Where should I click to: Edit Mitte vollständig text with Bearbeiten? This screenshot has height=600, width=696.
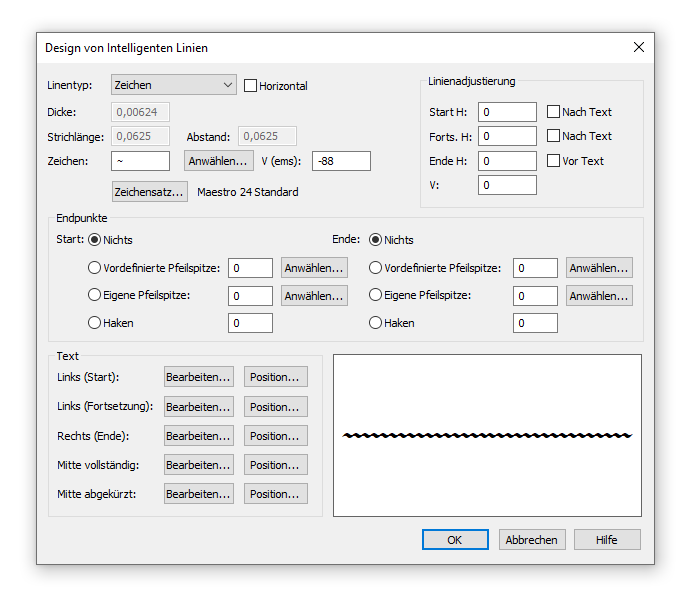coord(199,465)
